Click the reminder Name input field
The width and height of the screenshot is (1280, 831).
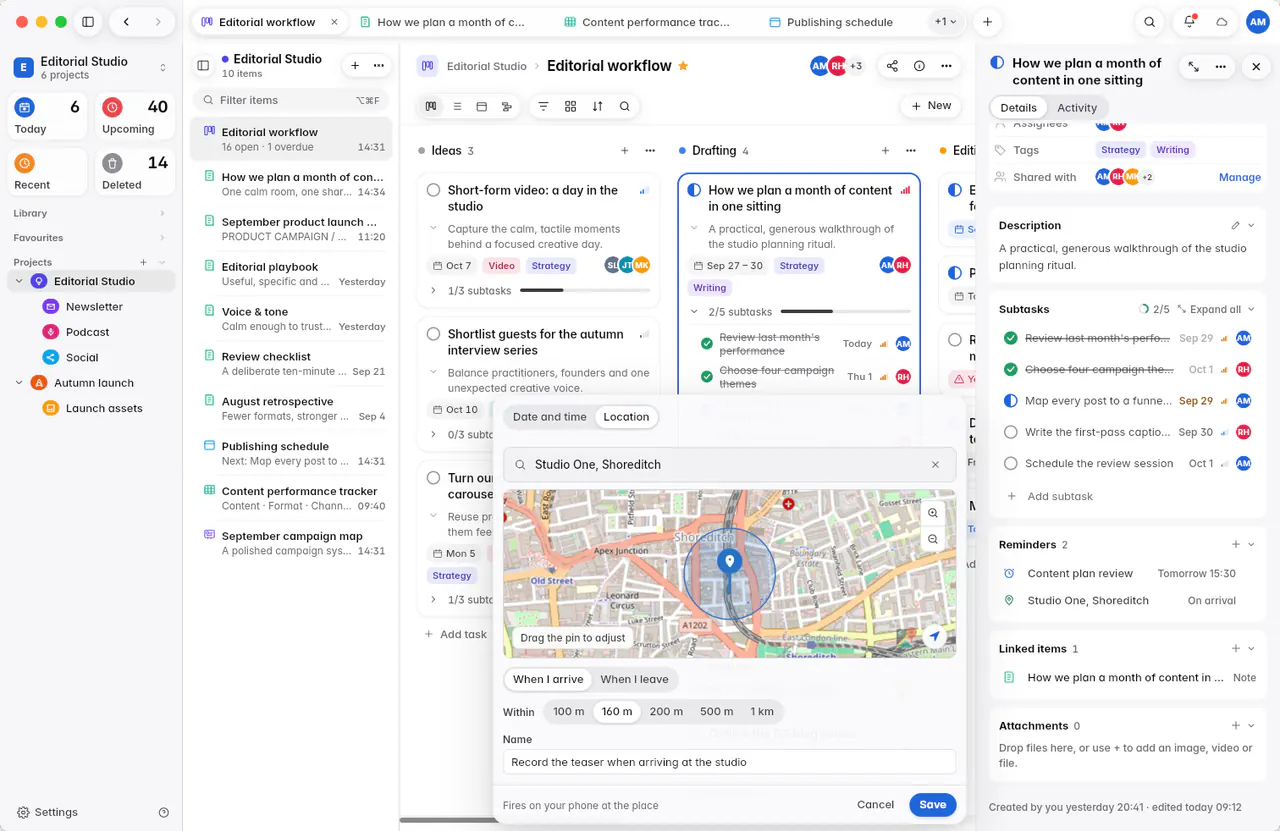point(729,762)
